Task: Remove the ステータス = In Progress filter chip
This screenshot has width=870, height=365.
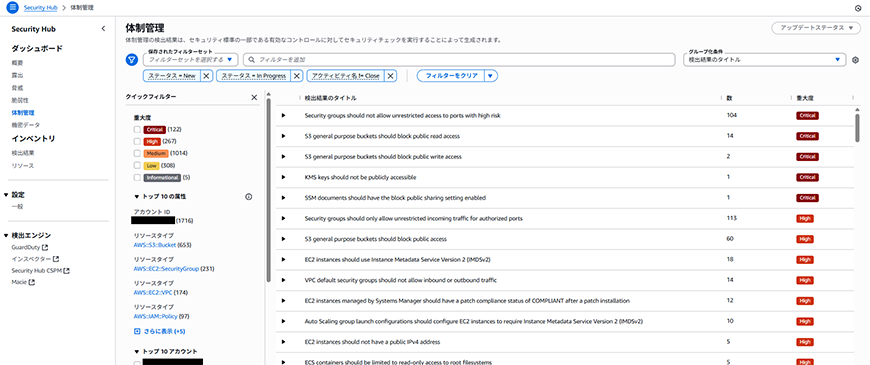Action: 297,75
